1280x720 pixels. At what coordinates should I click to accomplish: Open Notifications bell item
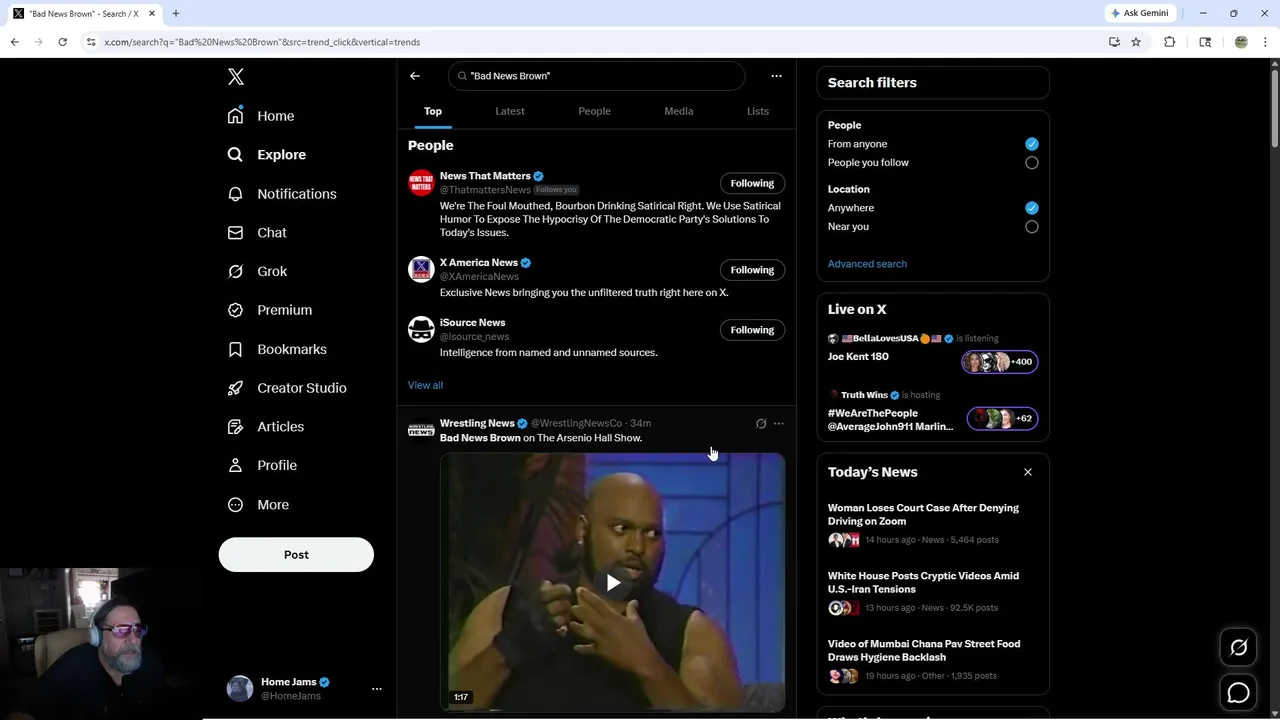282,194
